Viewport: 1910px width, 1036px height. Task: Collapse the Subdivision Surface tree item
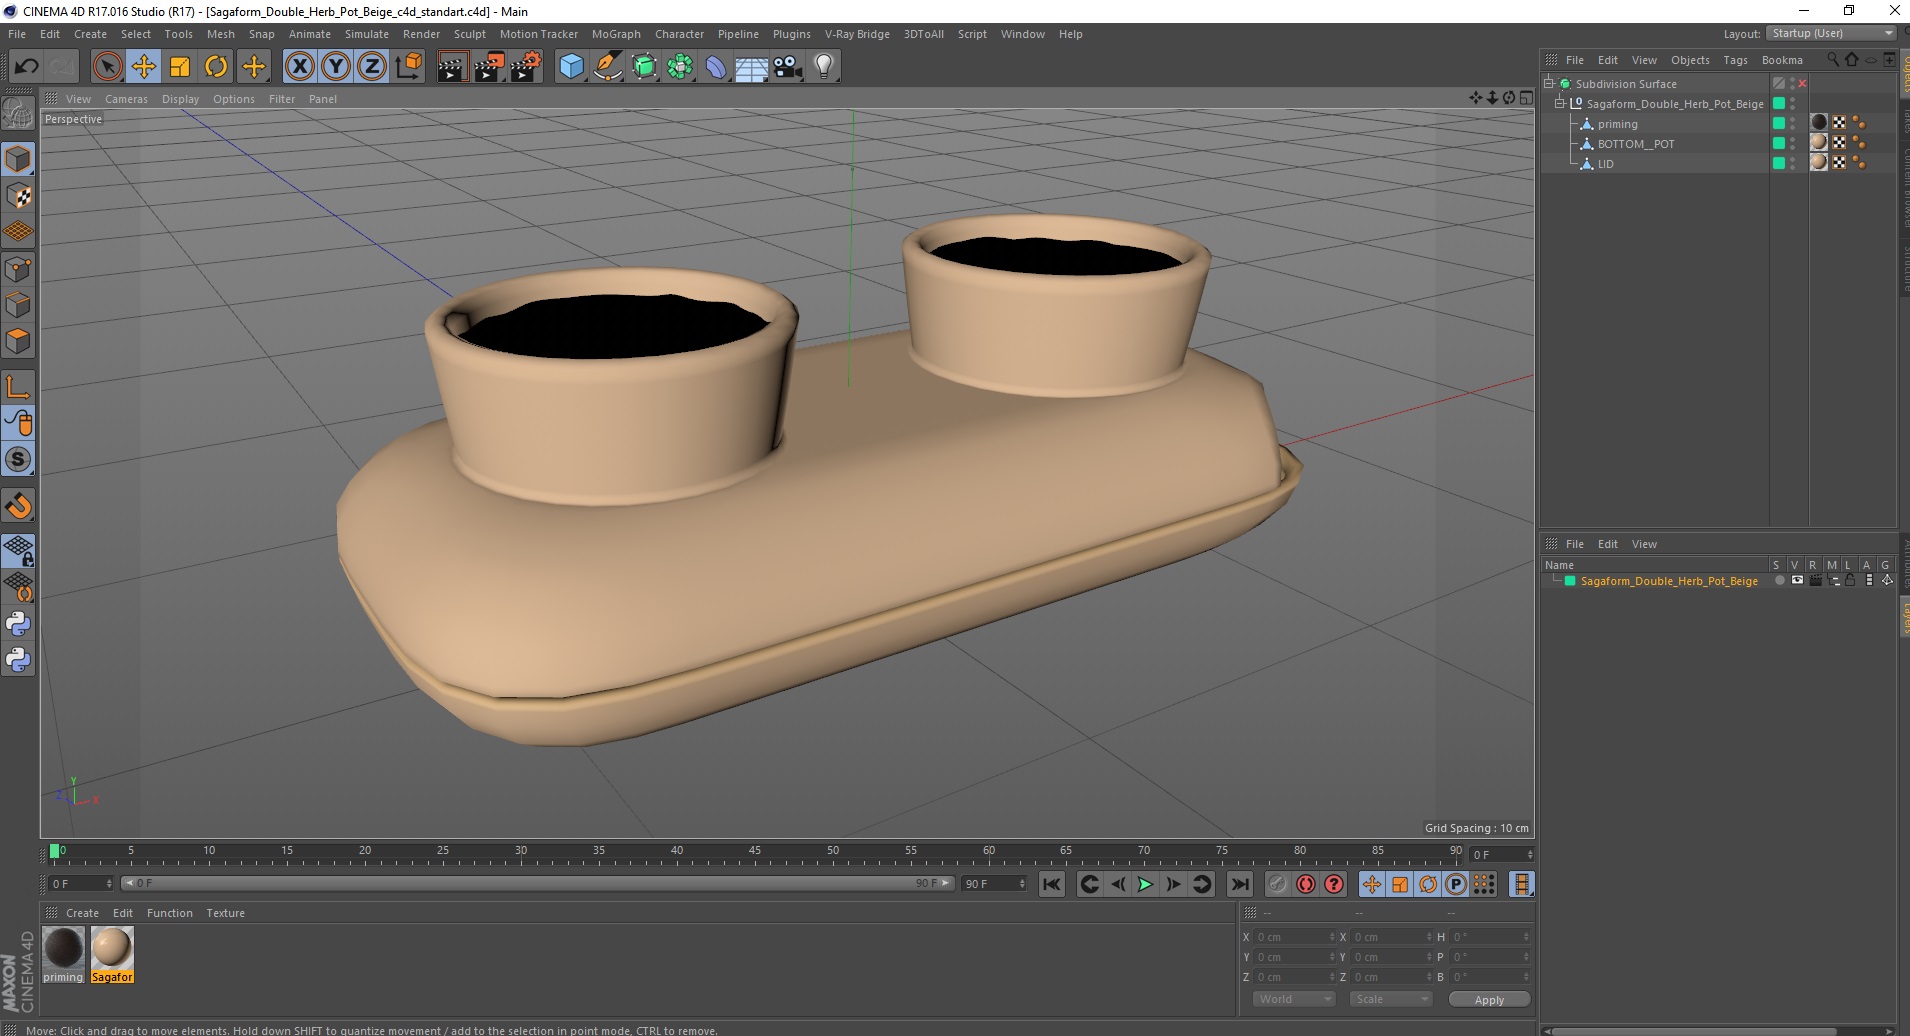(1549, 83)
